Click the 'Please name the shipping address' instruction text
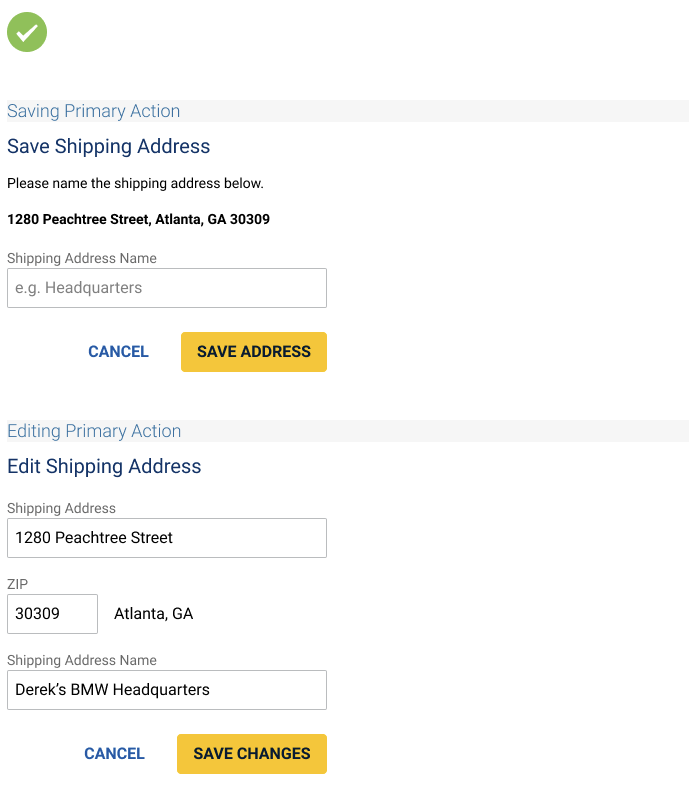 click(x=135, y=183)
